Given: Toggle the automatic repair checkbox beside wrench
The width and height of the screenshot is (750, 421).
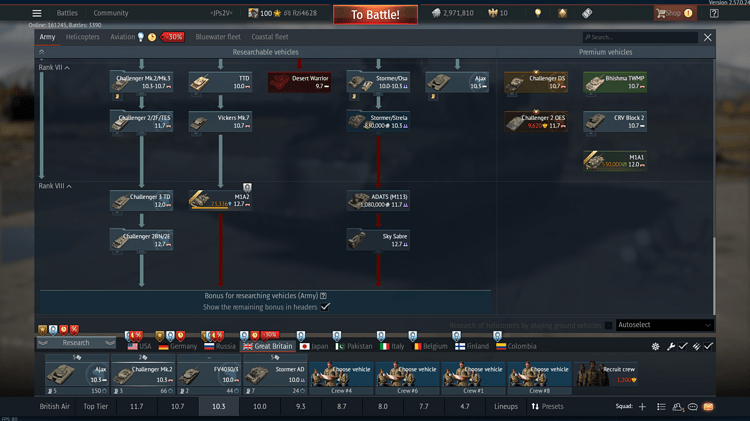Looking at the screenshot, I should pos(683,346).
